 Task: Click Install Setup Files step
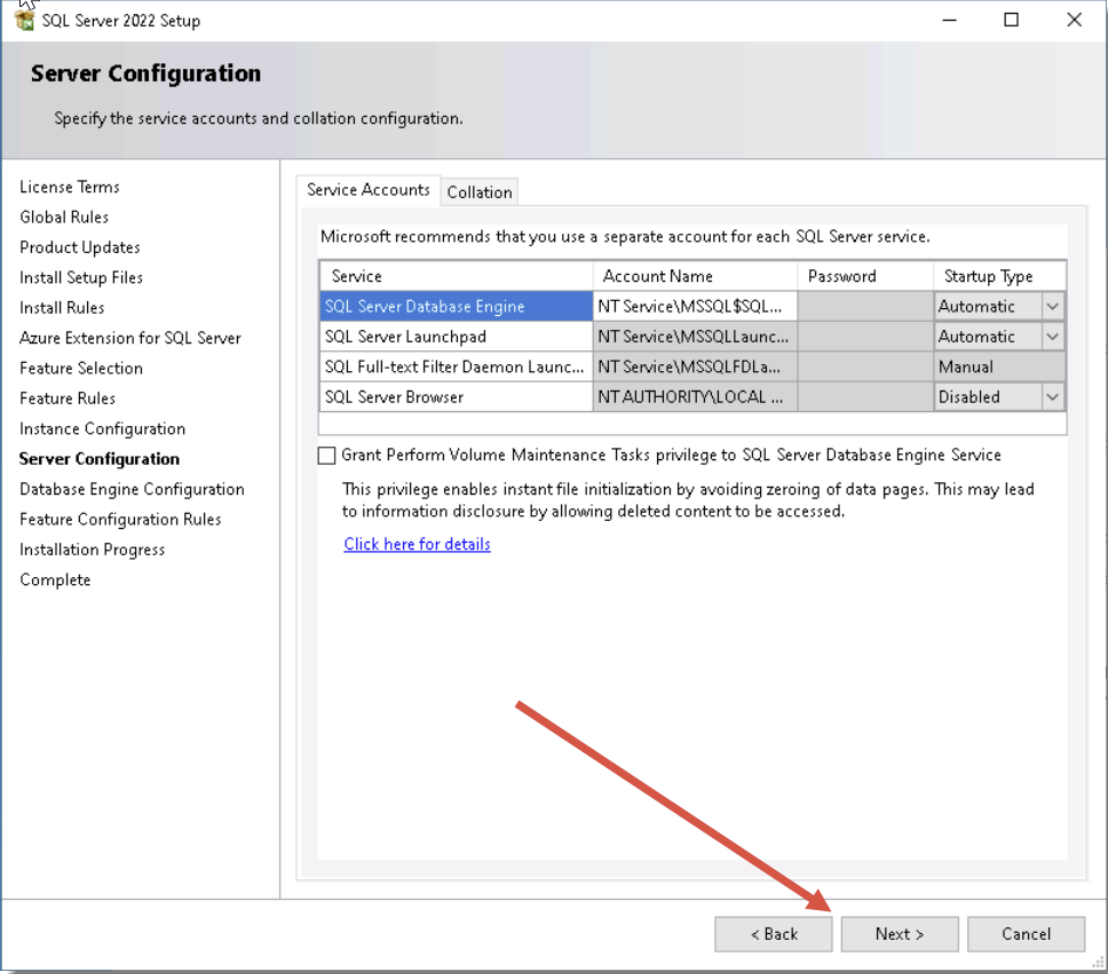pyautogui.click(x=81, y=278)
